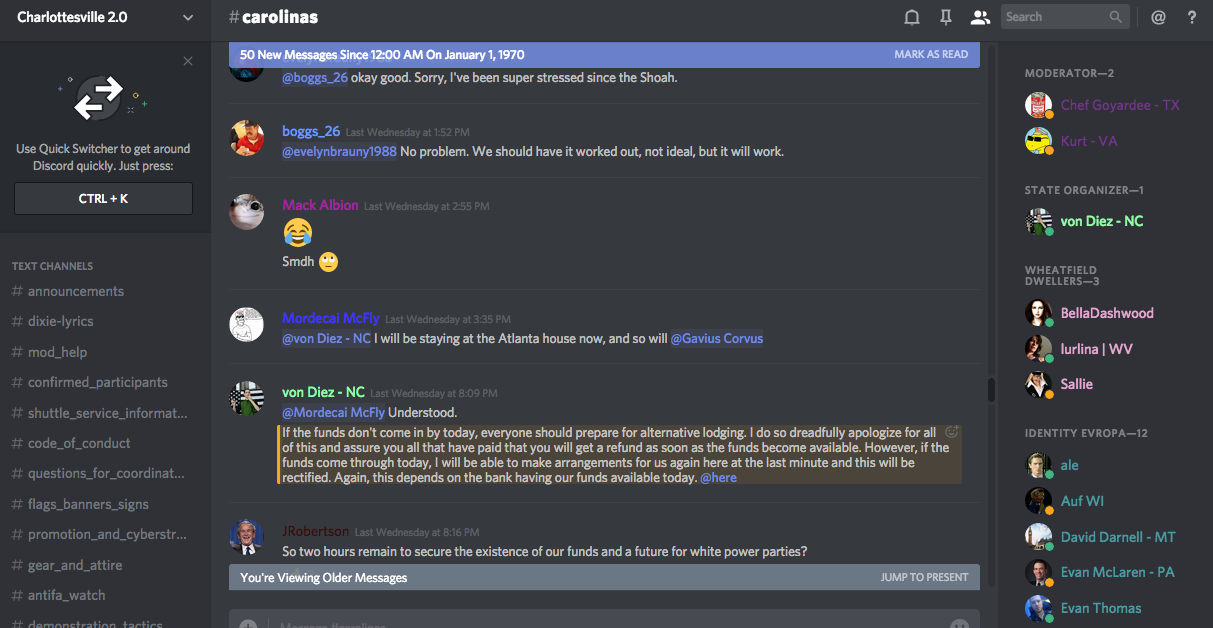Click Mark As Read button

pos(931,55)
